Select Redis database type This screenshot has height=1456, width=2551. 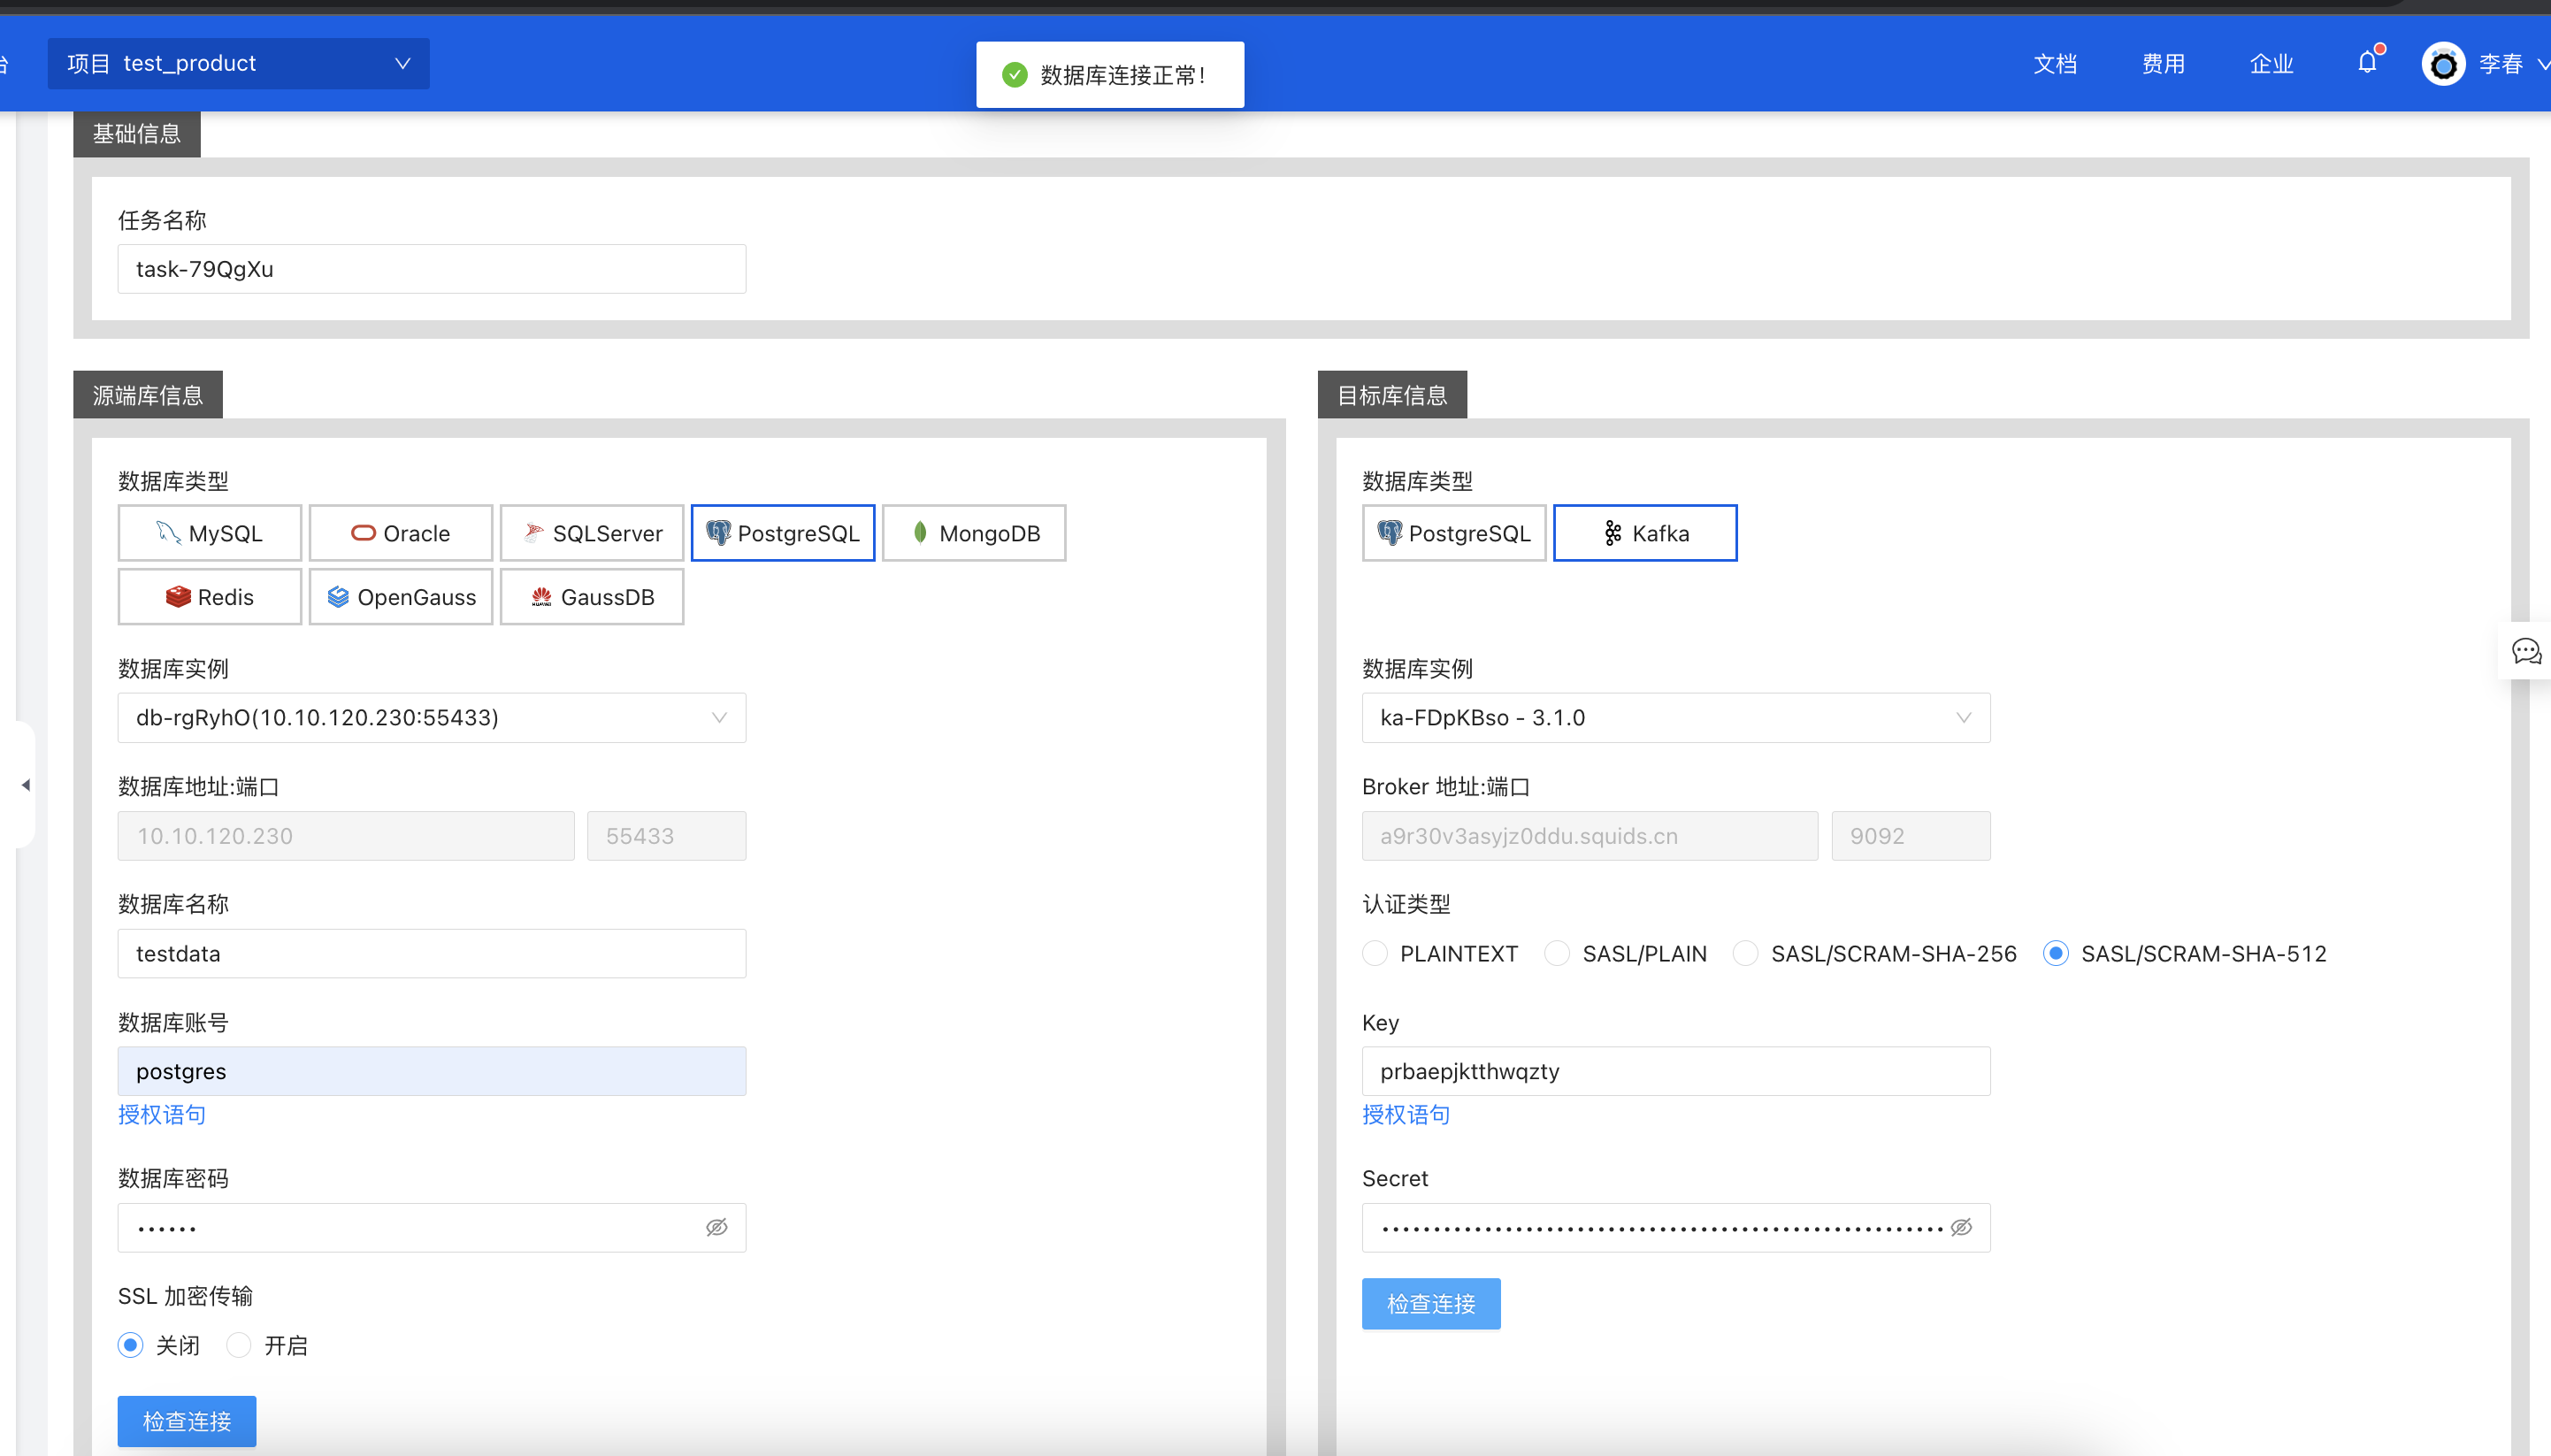click(209, 597)
